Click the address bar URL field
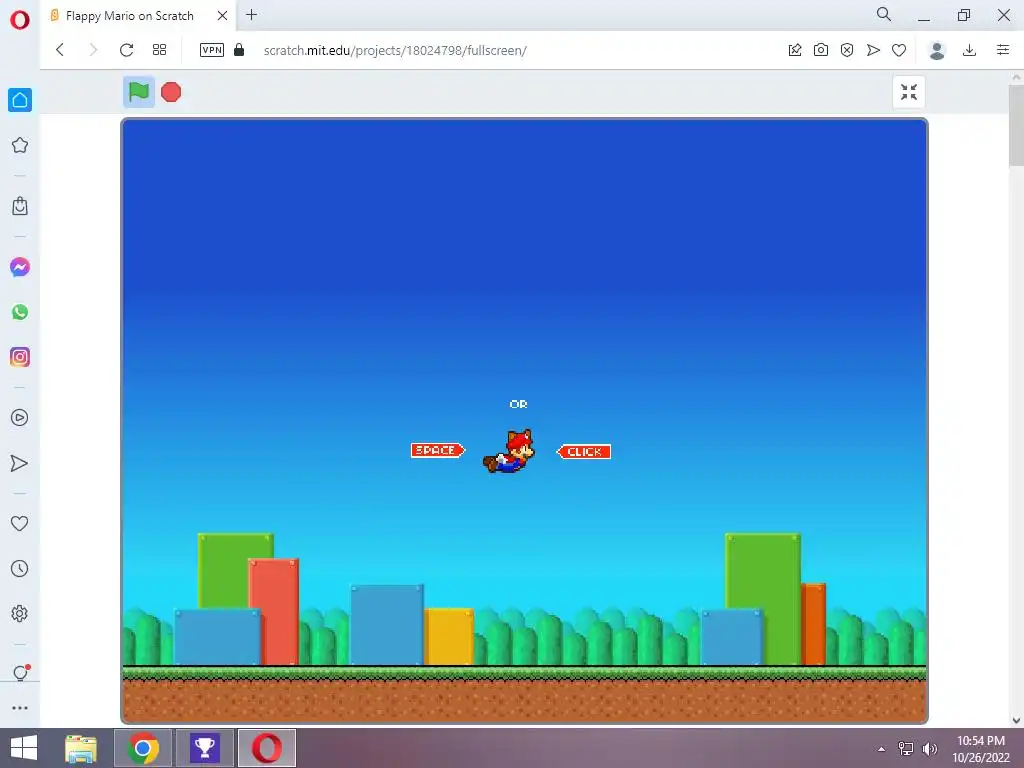 tap(395, 50)
